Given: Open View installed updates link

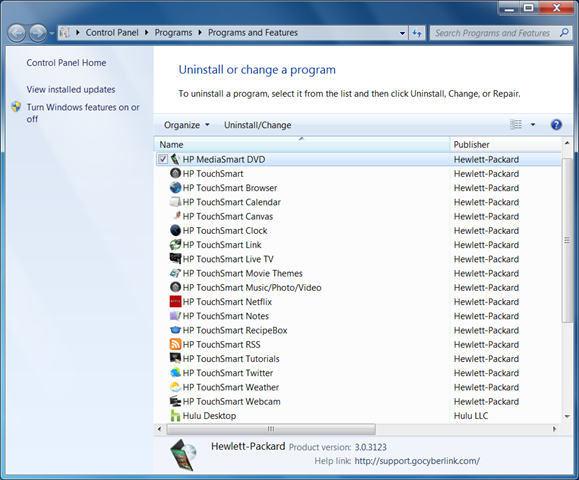Looking at the screenshot, I should point(71,89).
